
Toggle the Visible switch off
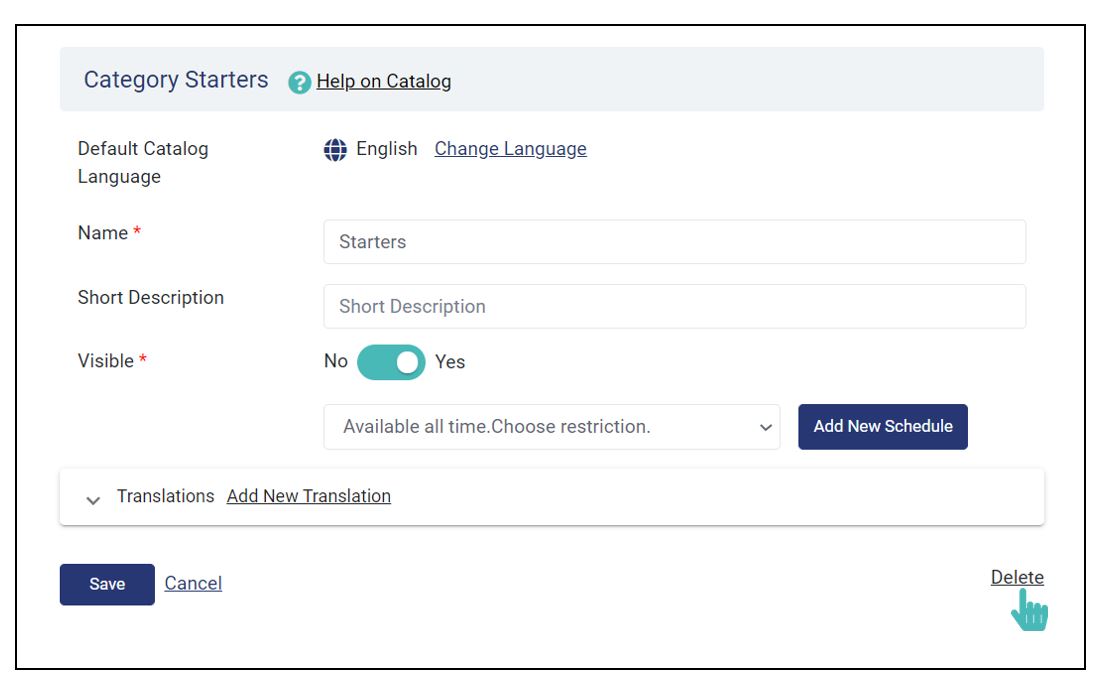[x=391, y=362]
